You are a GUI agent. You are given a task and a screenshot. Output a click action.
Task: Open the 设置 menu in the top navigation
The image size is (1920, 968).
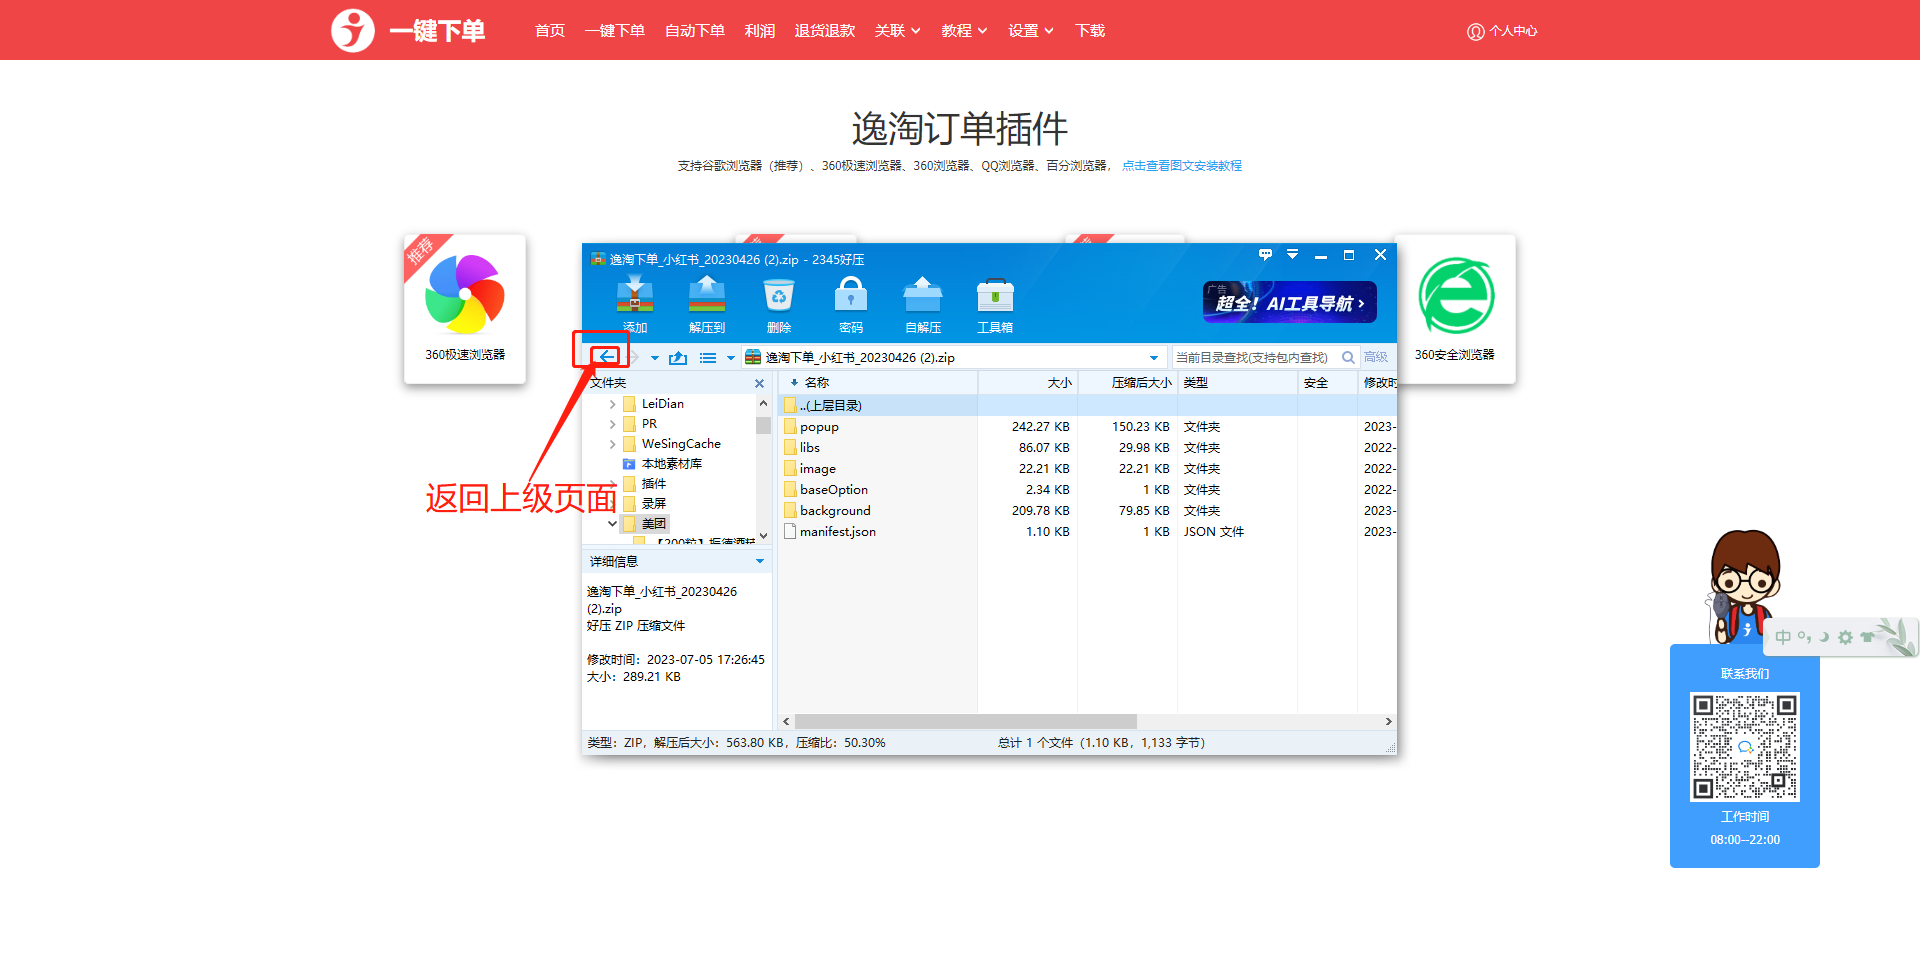point(1030,31)
